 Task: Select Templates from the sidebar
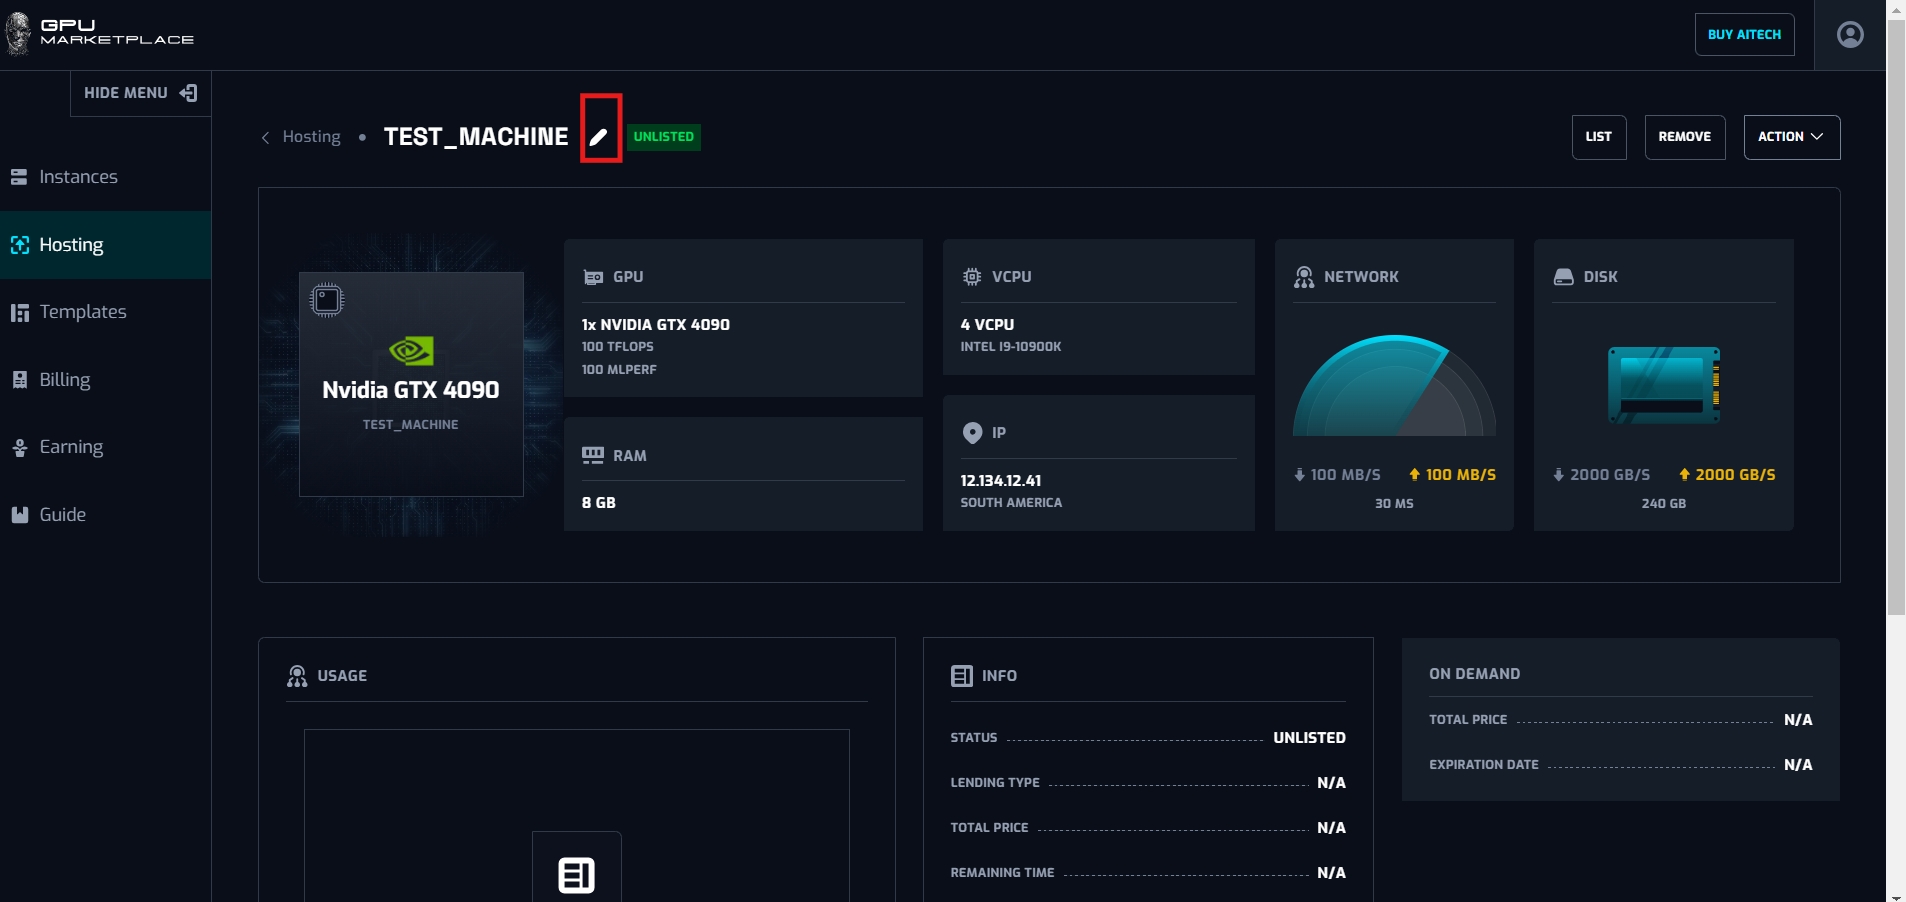coord(82,312)
